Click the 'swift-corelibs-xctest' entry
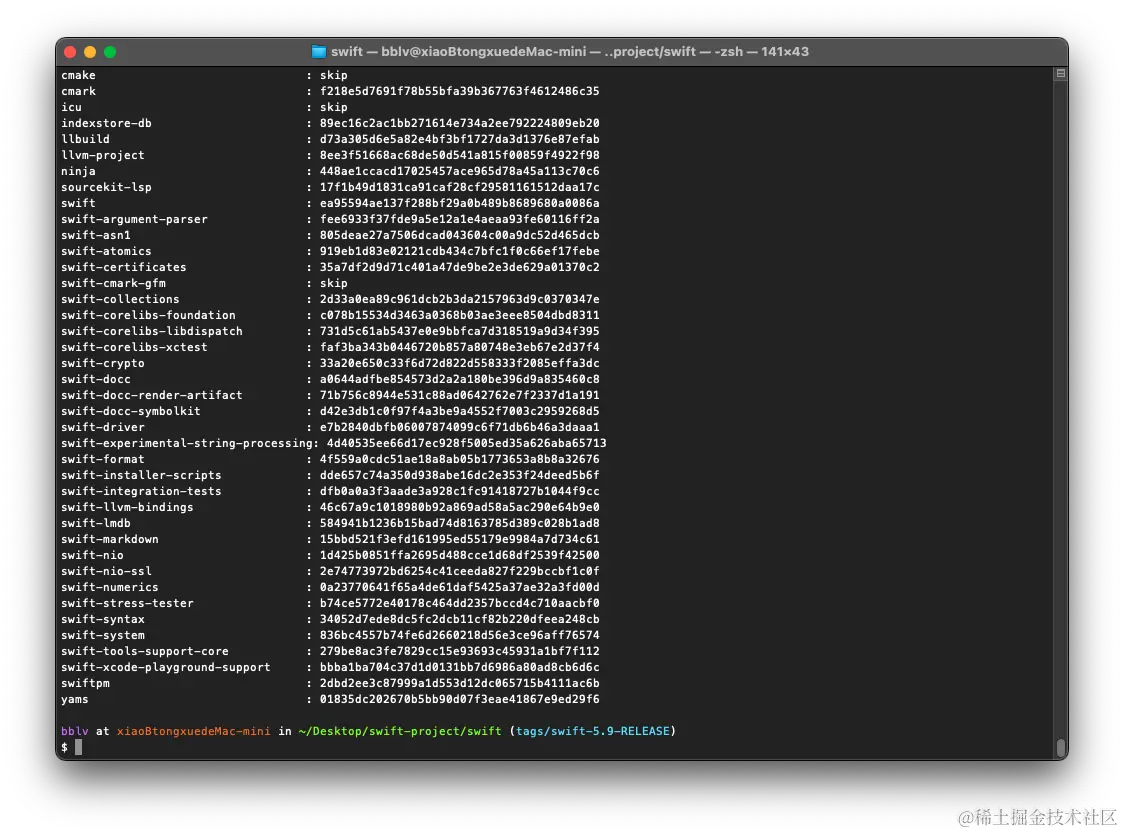Viewport: 1124px width, 834px height. (134, 347)
